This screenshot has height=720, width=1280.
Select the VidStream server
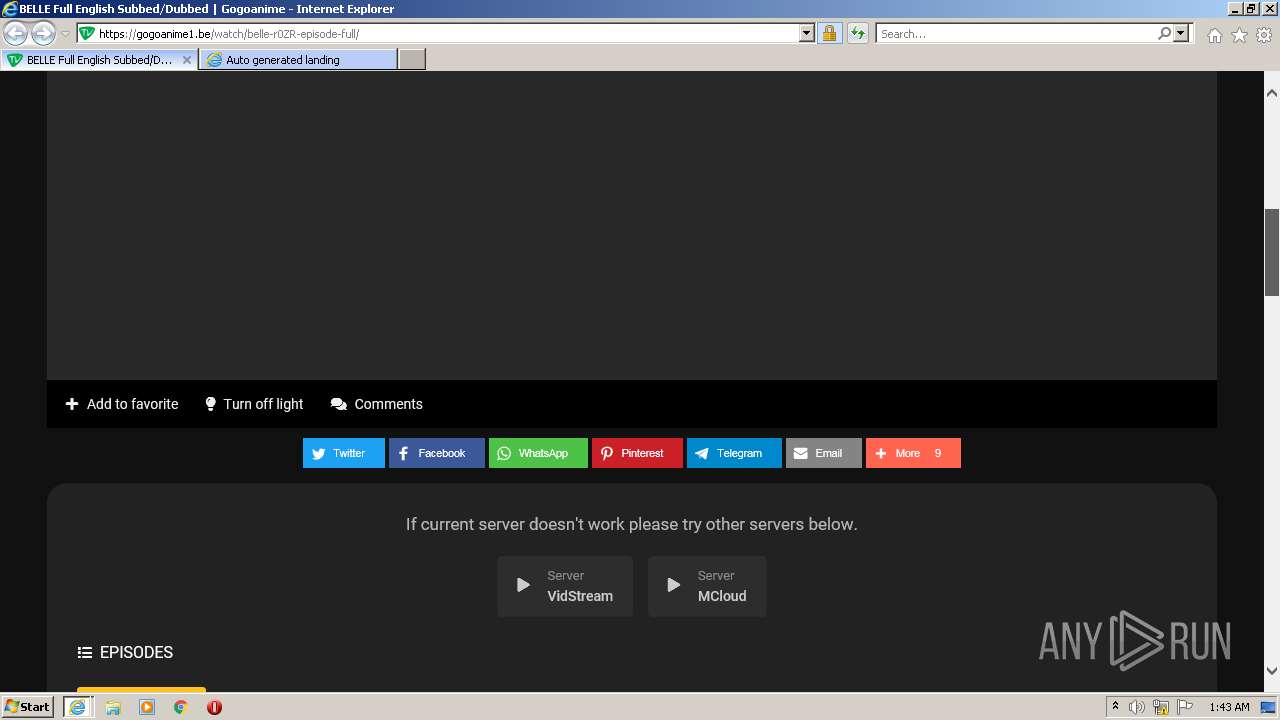tap(565, 586)
